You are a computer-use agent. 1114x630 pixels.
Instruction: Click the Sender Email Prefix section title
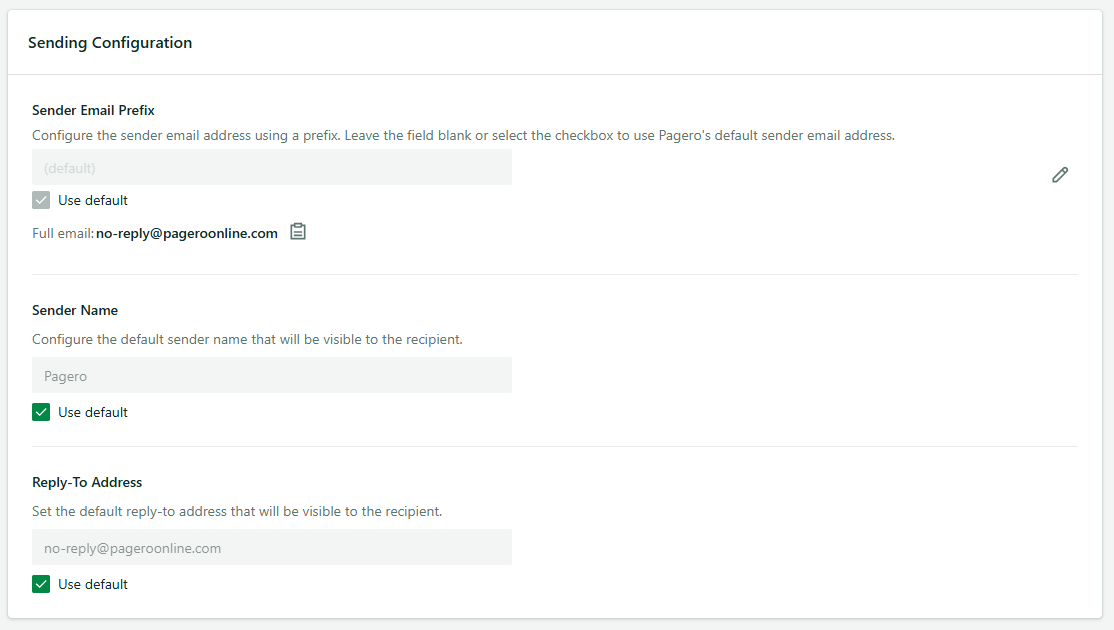coord(93,110)
